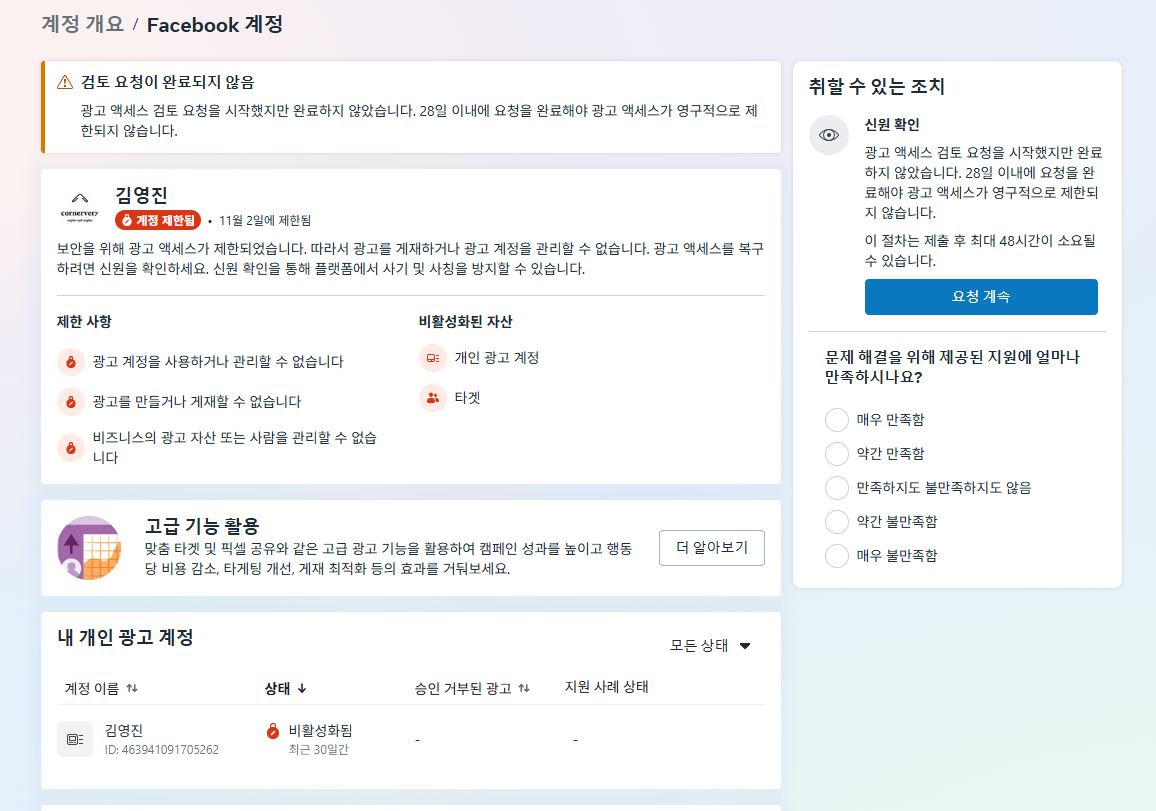The height and width of the screenshot is (811, 1156).
Task: Click the restricted icon next to 비활성화됨 status
Action: click(273, 731)
